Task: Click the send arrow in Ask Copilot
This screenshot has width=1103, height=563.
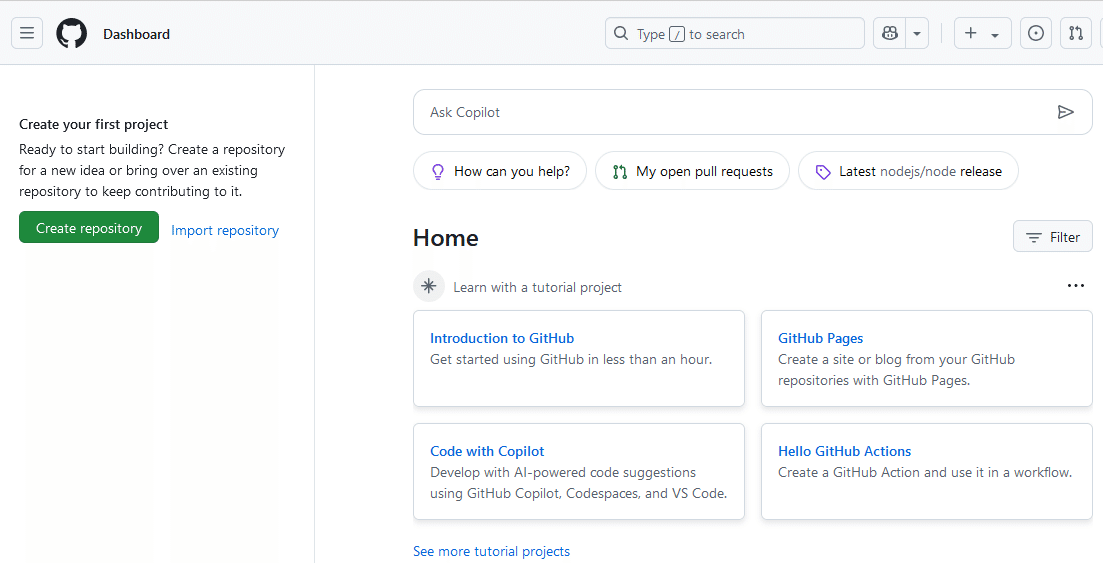Action: [x=1065, y=112]
